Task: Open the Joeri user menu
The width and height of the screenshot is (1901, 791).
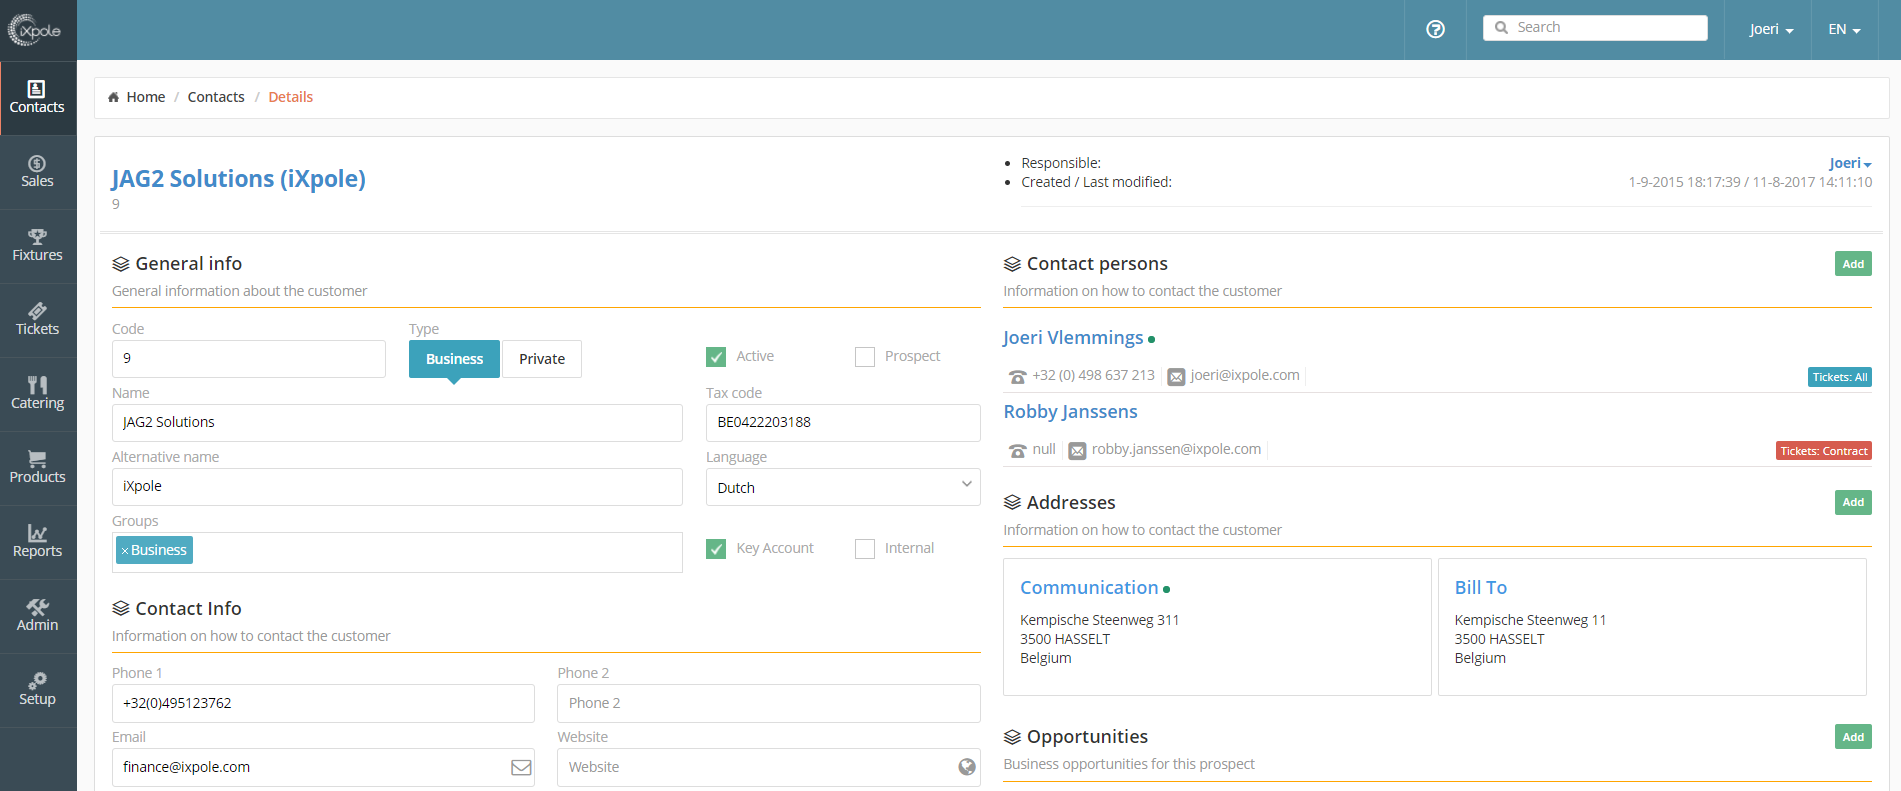Action: (x=1771, y=29)
